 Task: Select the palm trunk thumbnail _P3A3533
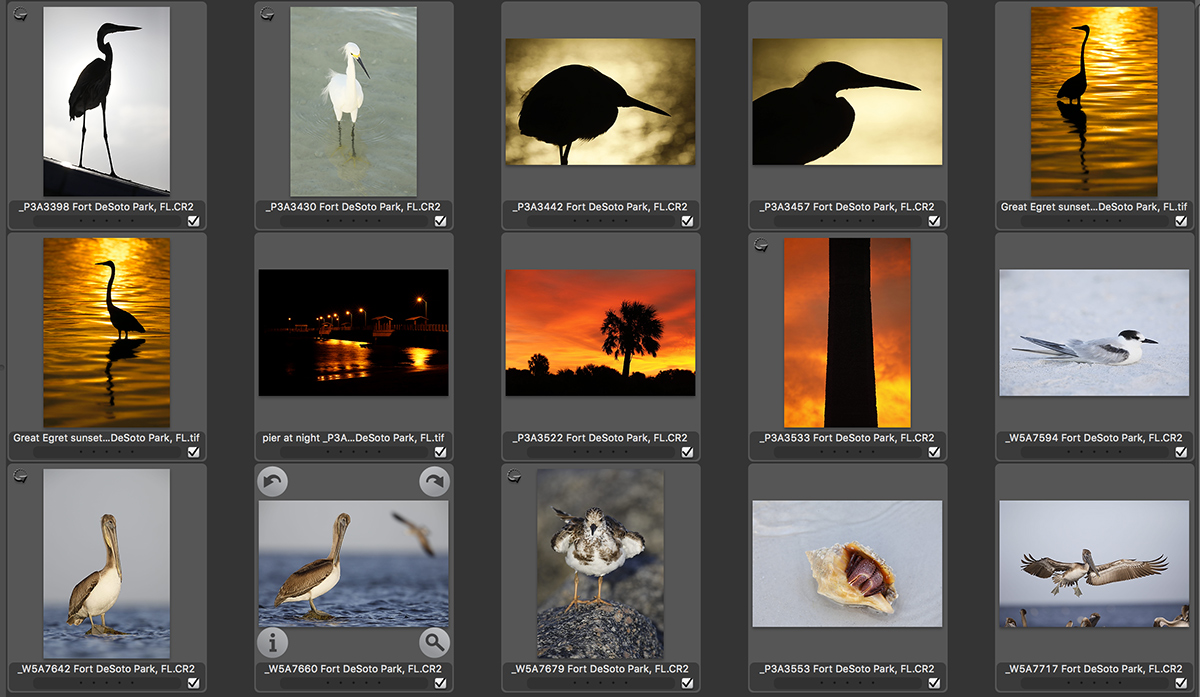tap(847, 332)
